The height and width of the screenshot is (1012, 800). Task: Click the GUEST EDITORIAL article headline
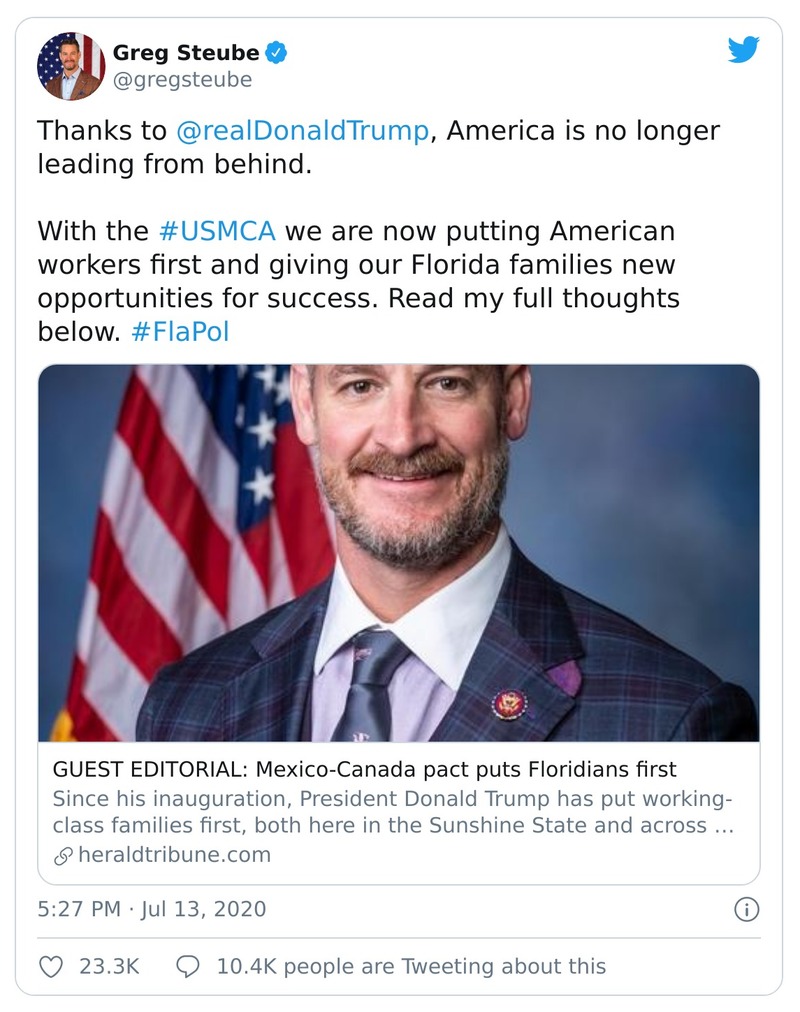tap(364, 770)
